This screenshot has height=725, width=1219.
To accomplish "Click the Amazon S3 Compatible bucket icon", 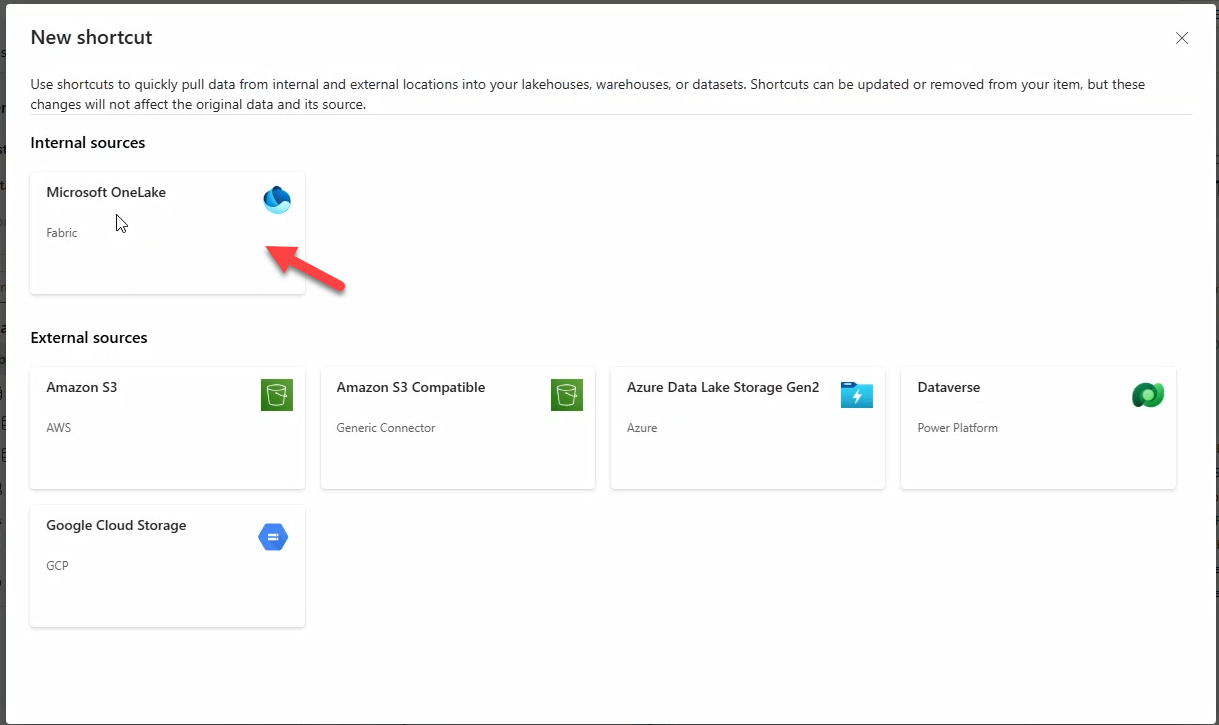I will pos(566,395).
